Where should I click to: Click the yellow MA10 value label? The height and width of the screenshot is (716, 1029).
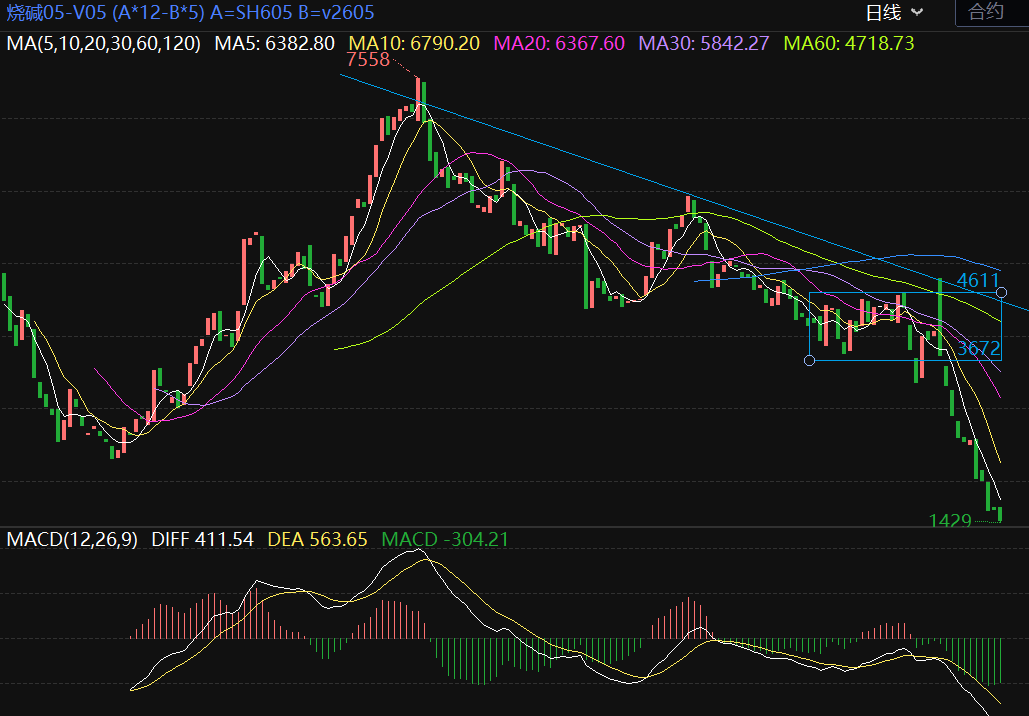[x=414, y=44]
